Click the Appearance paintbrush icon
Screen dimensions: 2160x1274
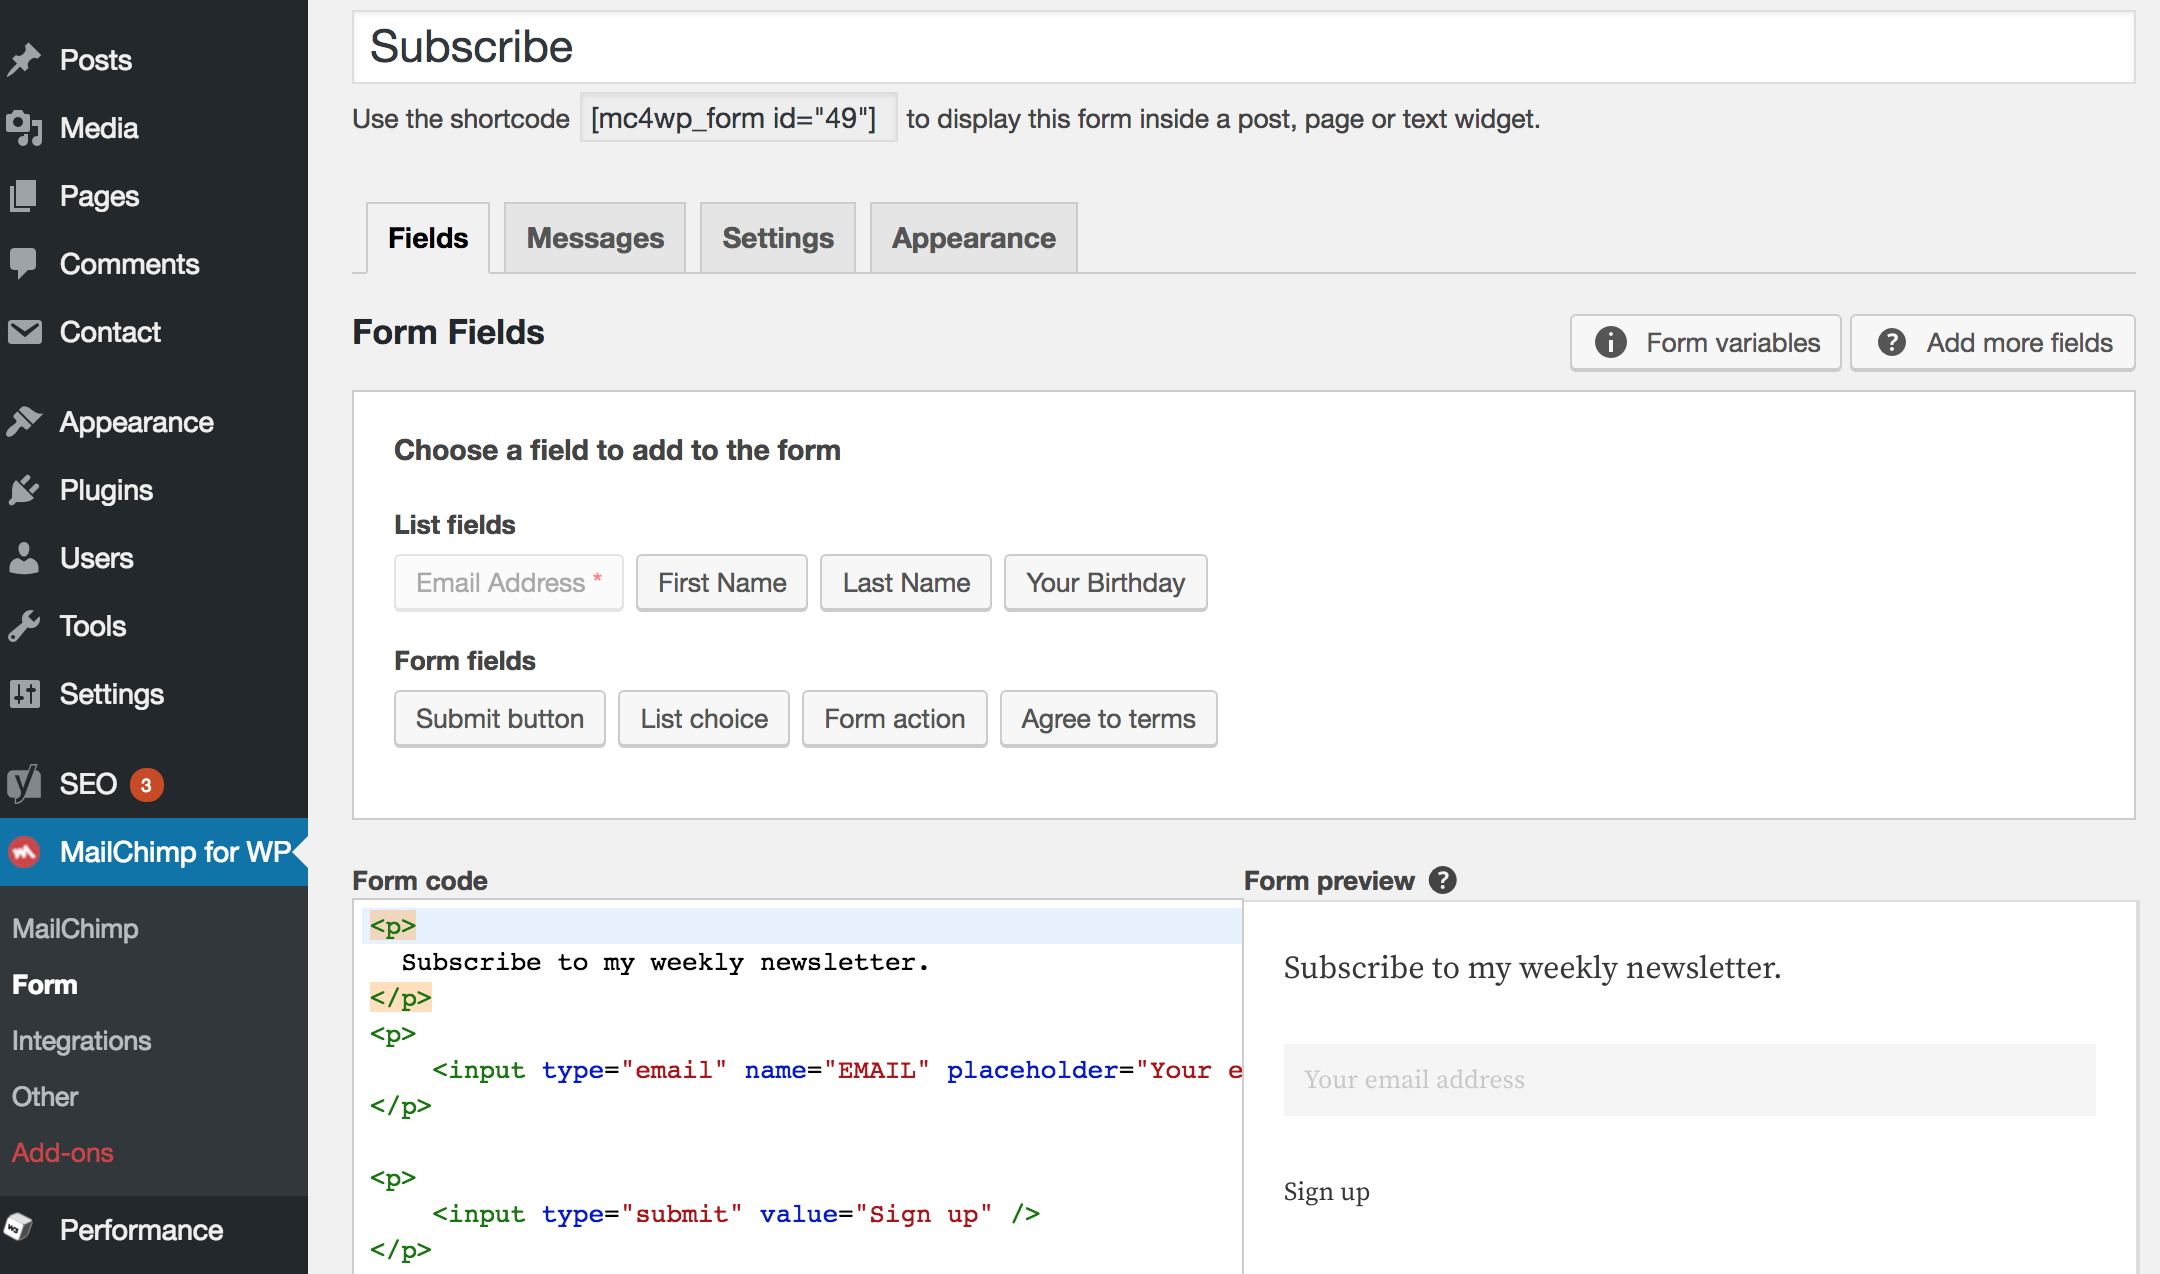[24, 422]
